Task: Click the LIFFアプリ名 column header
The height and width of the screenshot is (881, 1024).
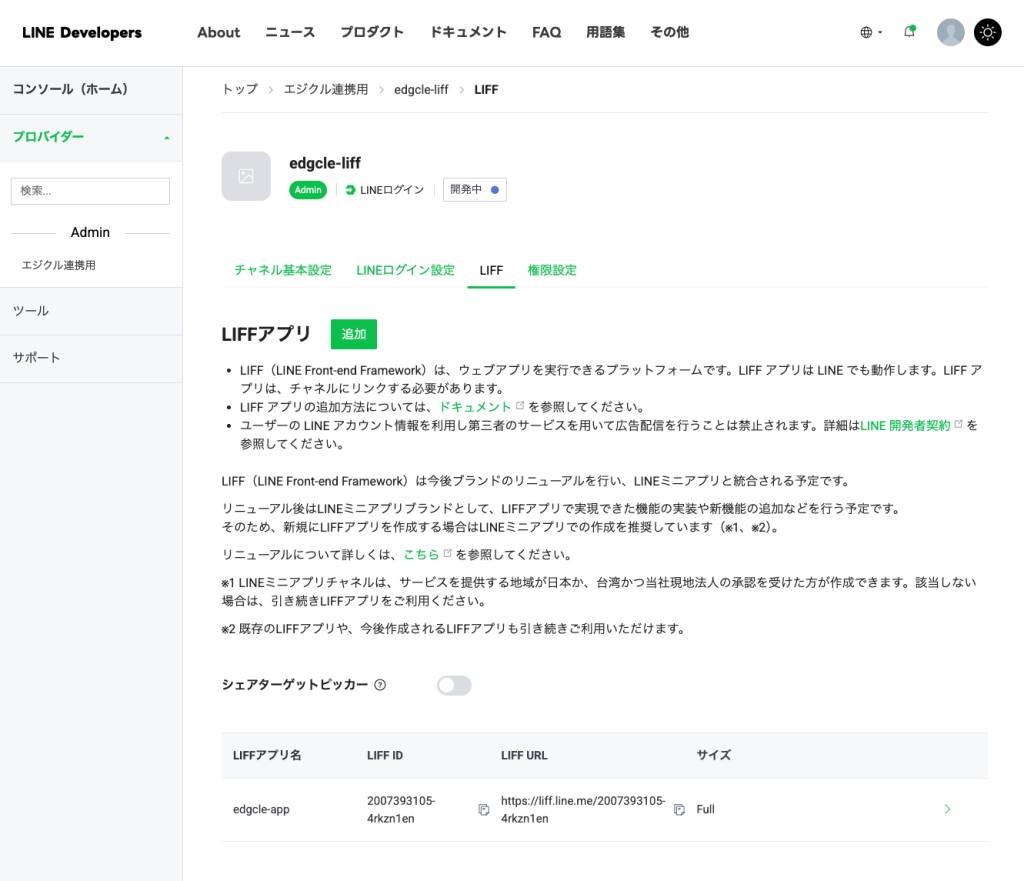Action: coord(267,756)
